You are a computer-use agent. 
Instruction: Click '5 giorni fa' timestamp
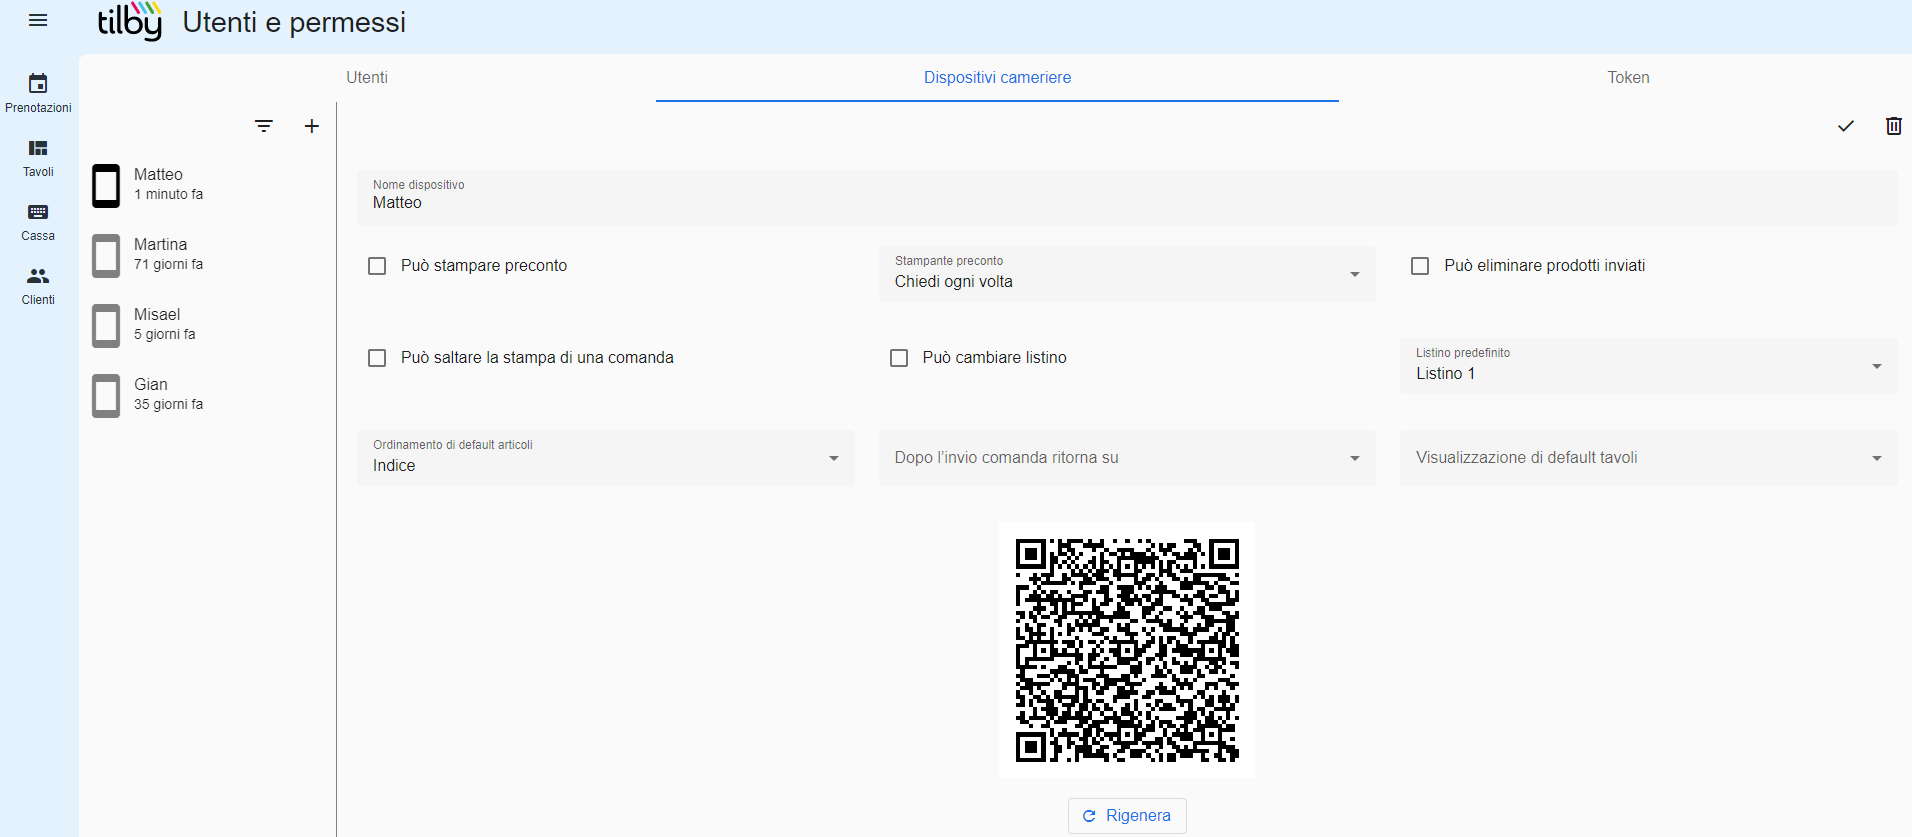165,335
